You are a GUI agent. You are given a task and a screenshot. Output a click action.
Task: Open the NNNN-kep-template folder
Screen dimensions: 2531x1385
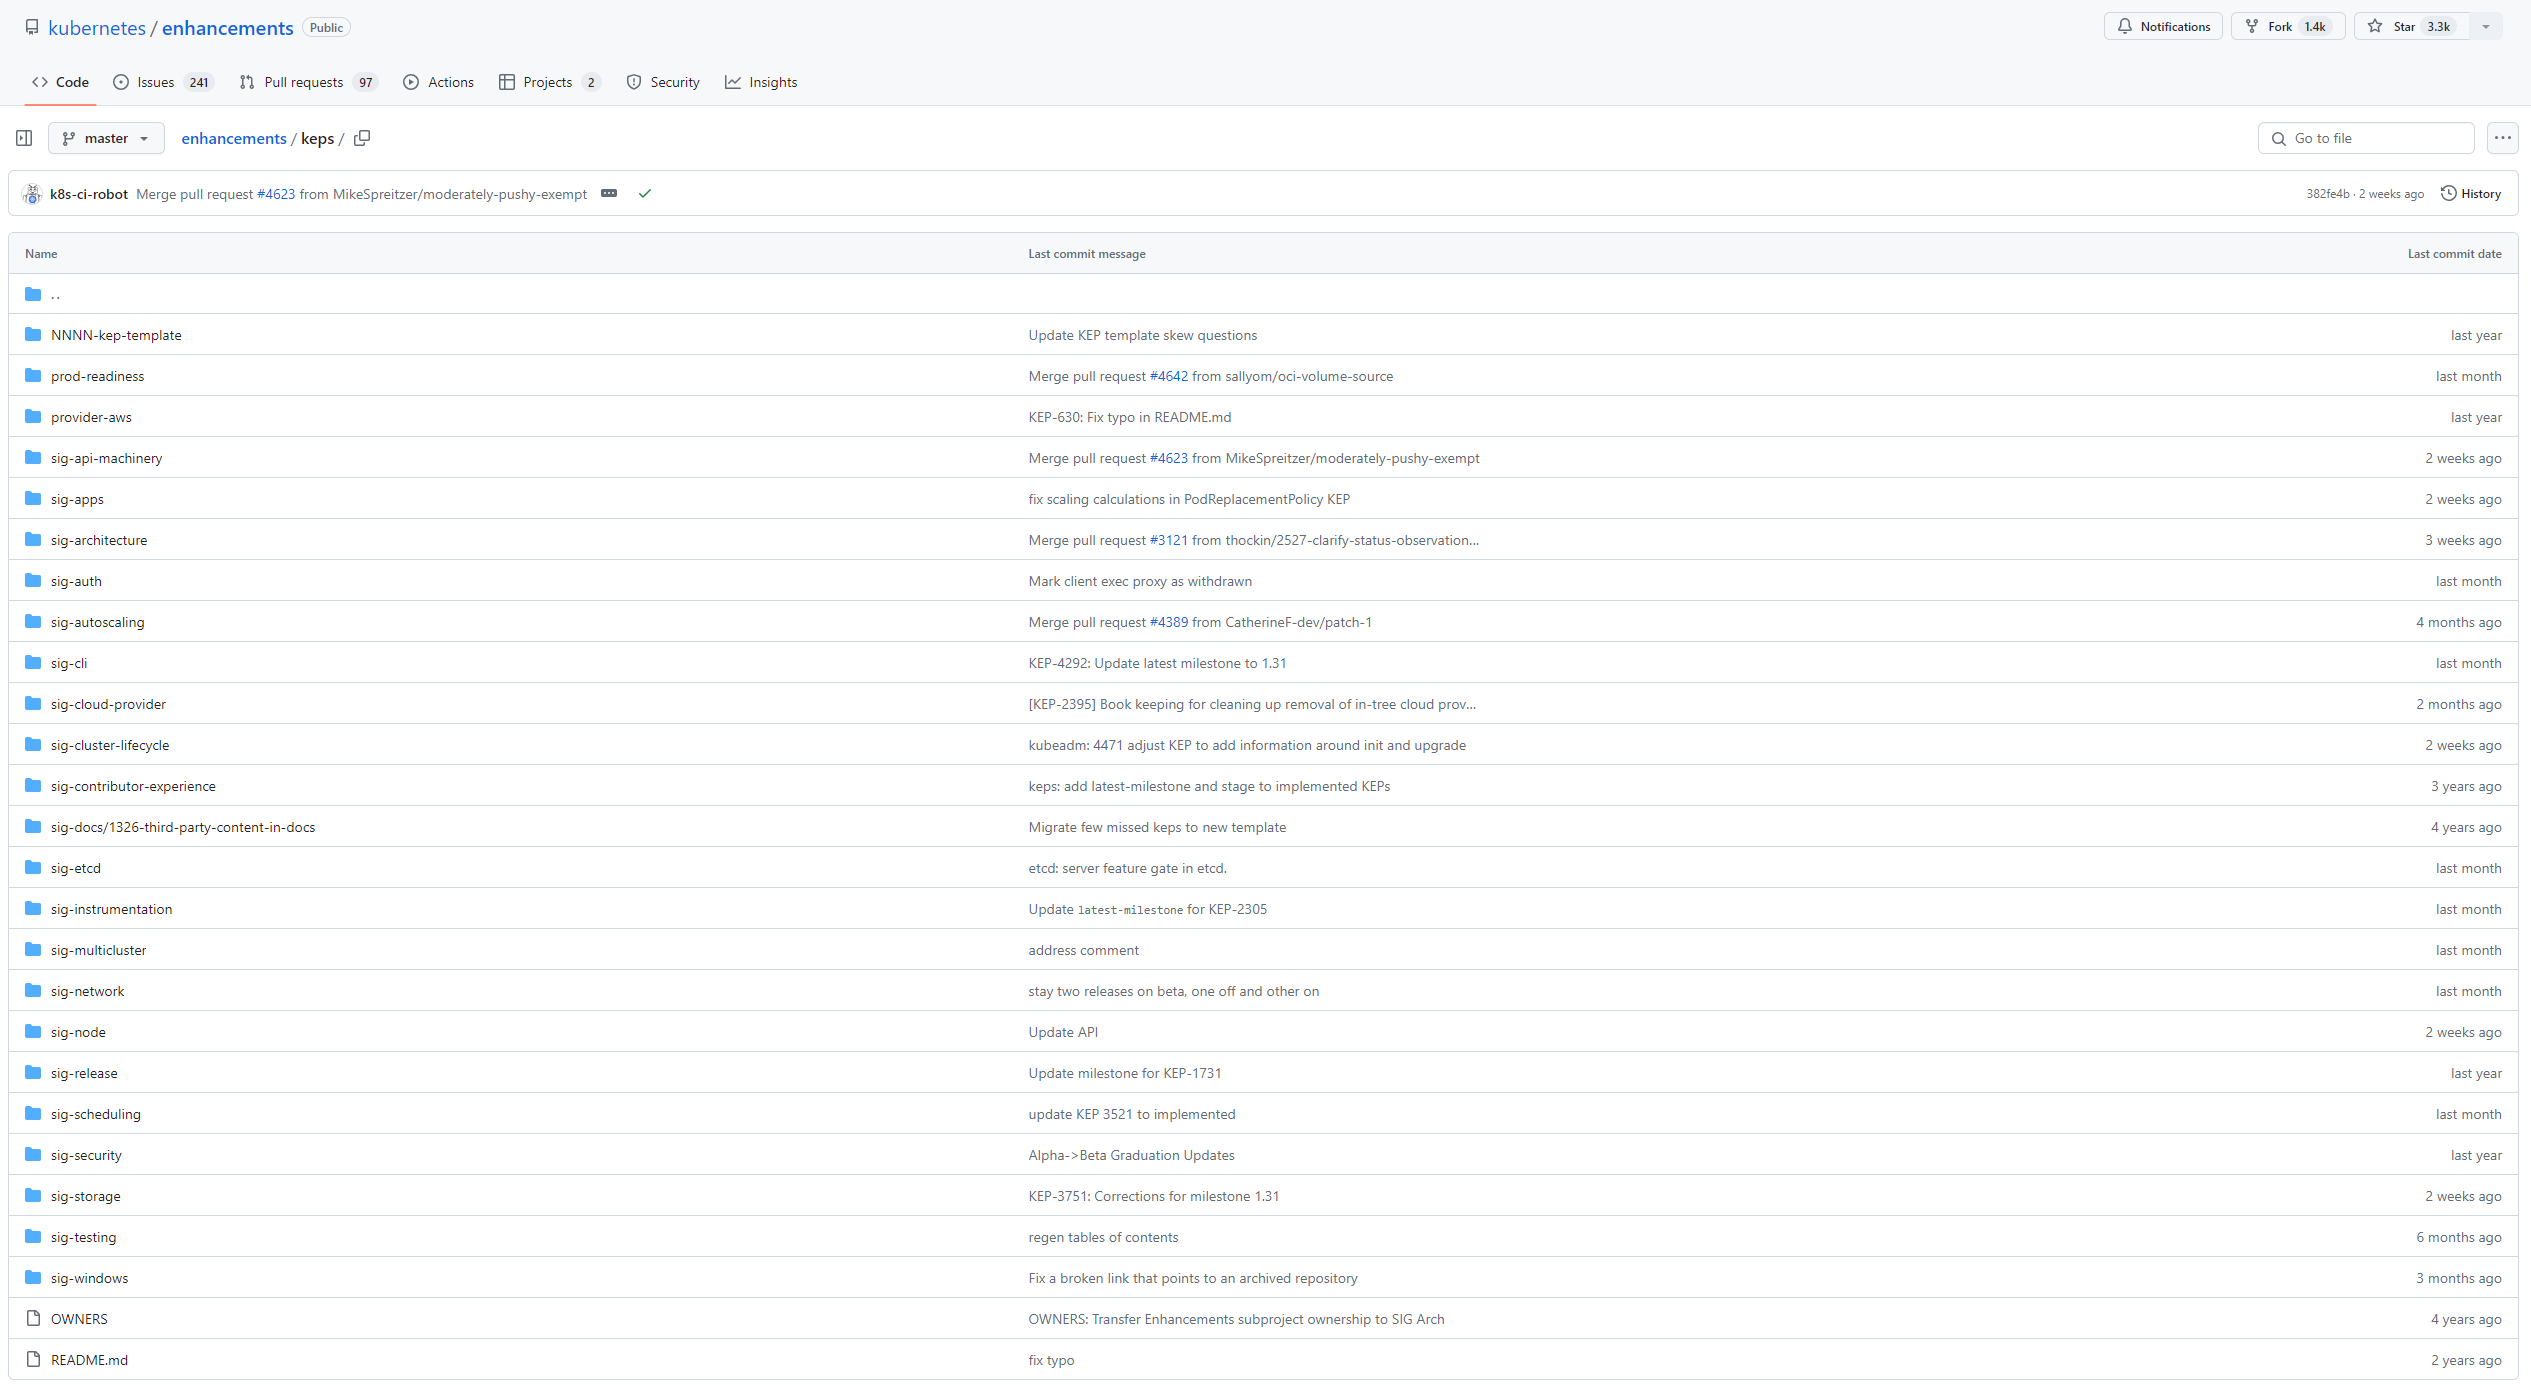116,335
